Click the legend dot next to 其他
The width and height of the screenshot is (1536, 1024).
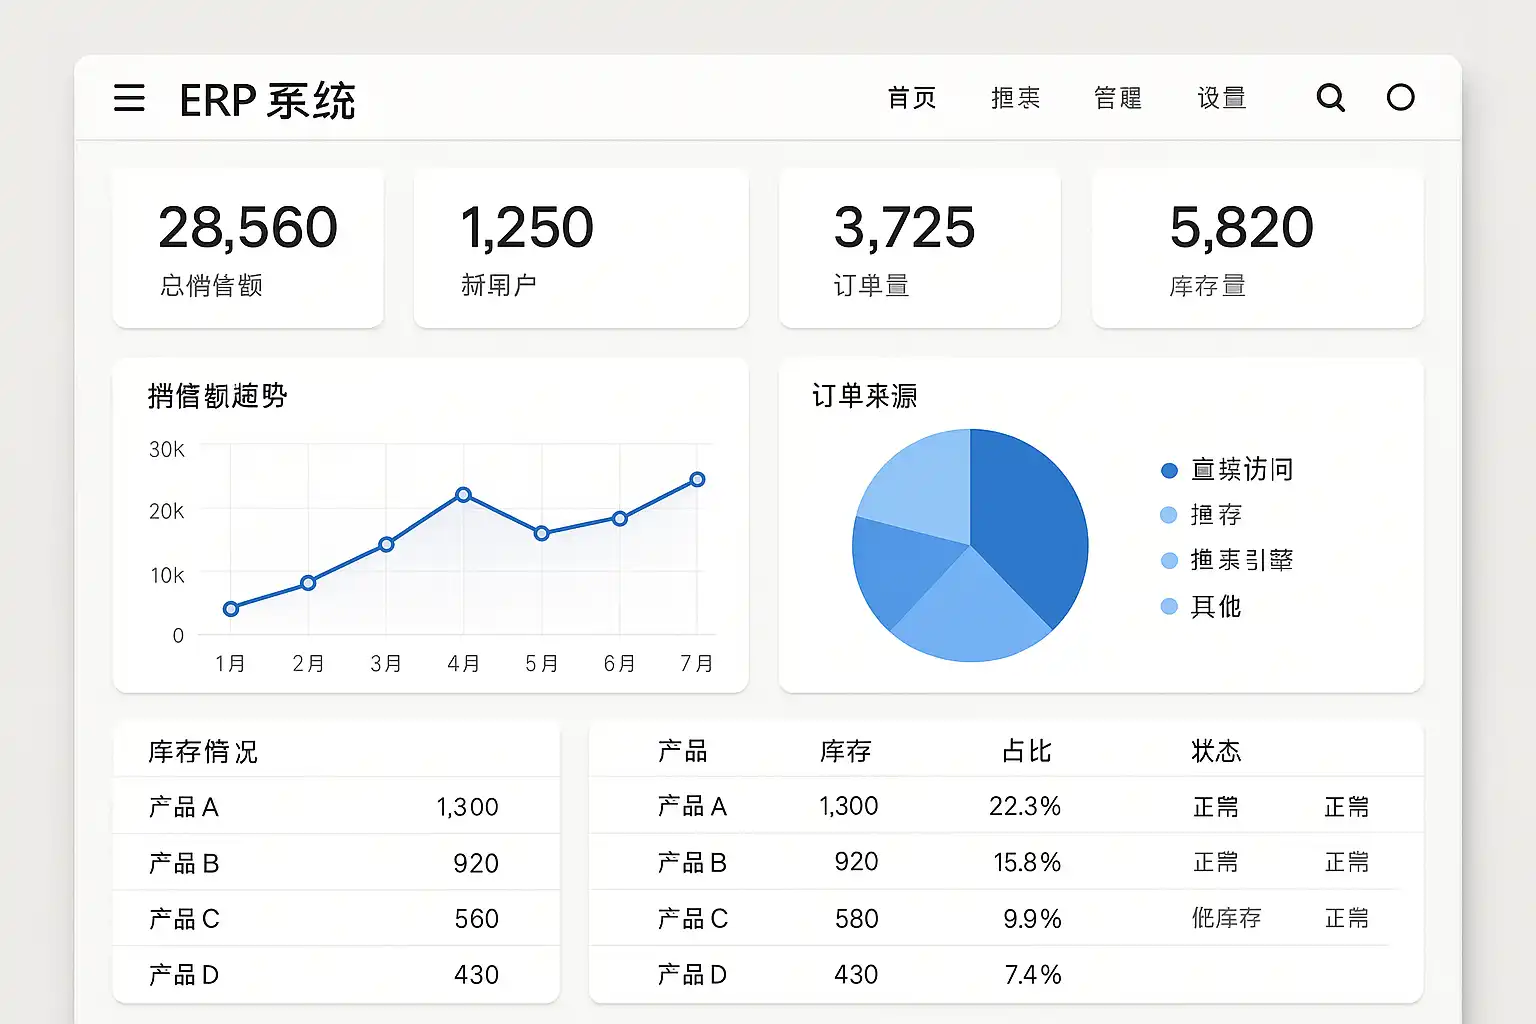(1169, 606)
